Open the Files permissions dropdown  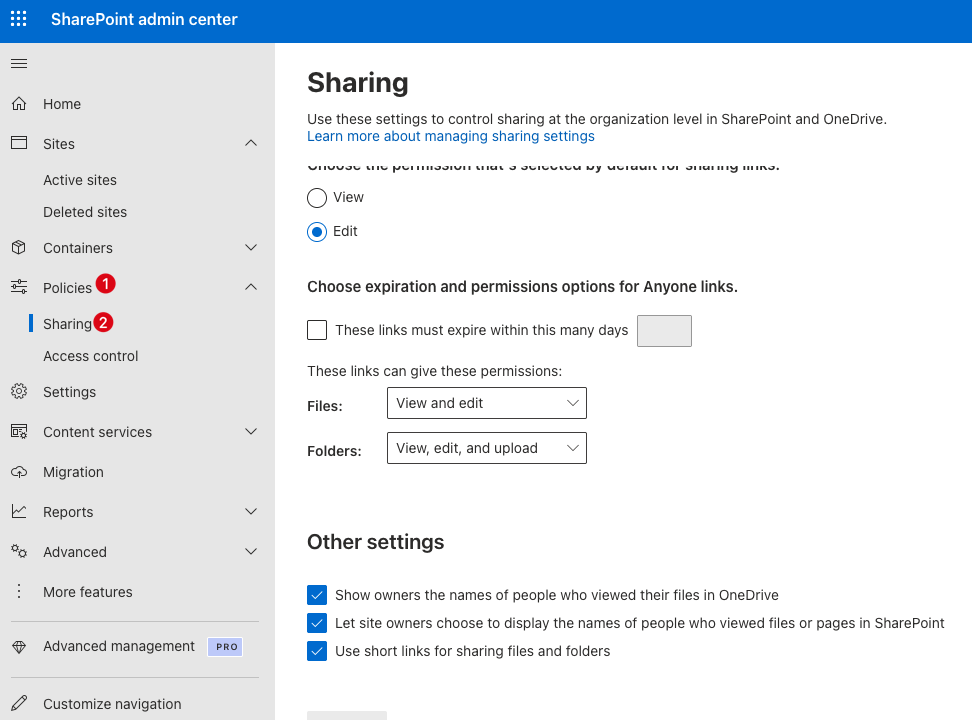click(x=487, y=403)
